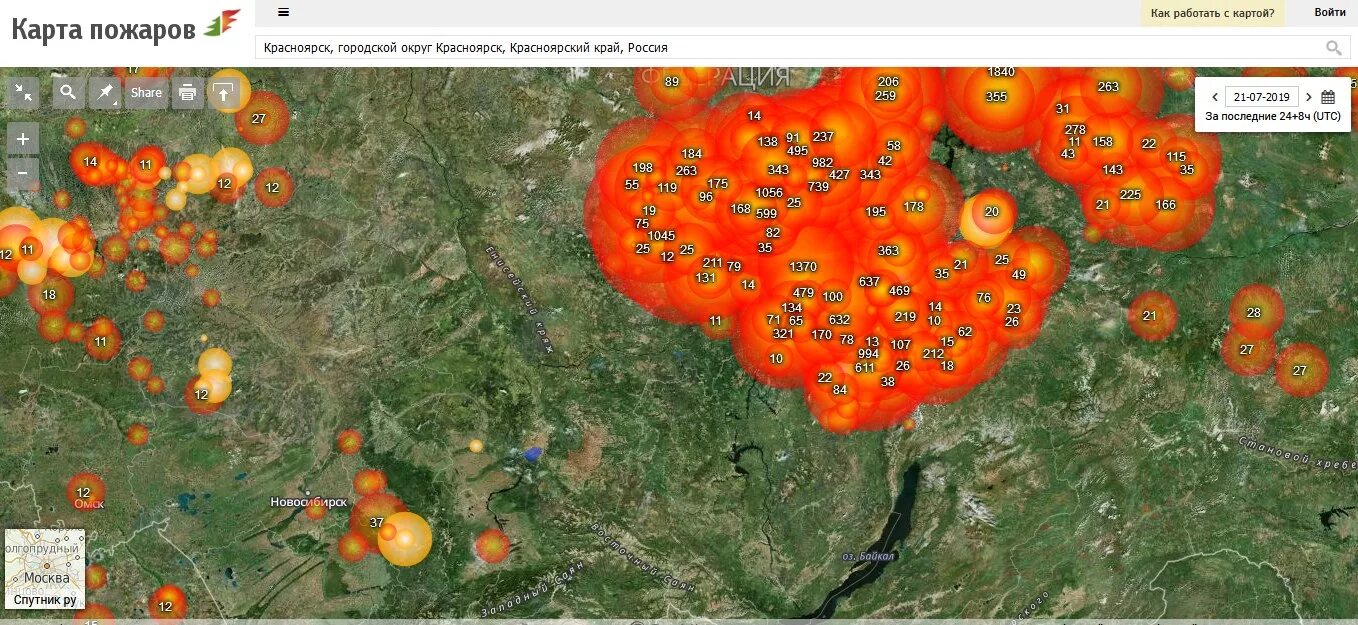Open the upload file tool
The height and width of the screenshot is (625, 1358).
tap(224, 93)
